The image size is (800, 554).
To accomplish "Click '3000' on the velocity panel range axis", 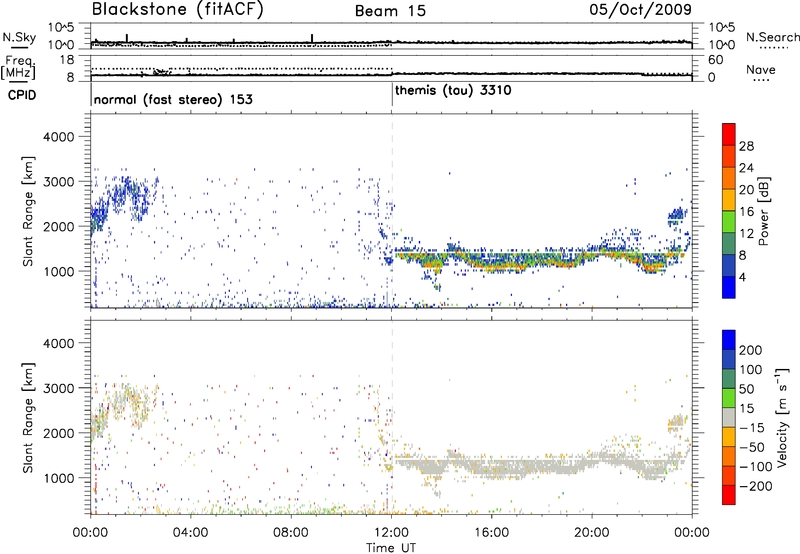I will tap(58, 388).
